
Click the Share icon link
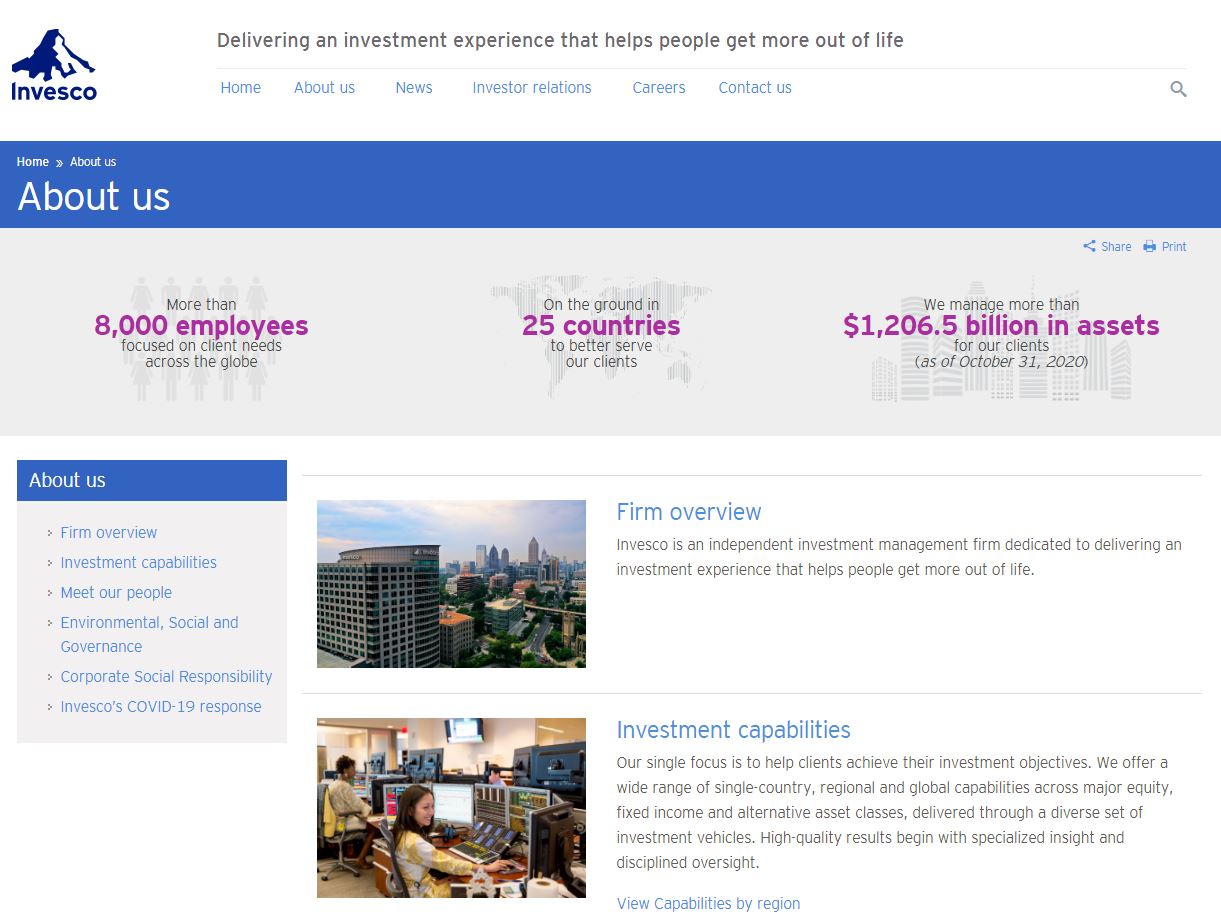pyautogui.click(x=1107, y=246)
